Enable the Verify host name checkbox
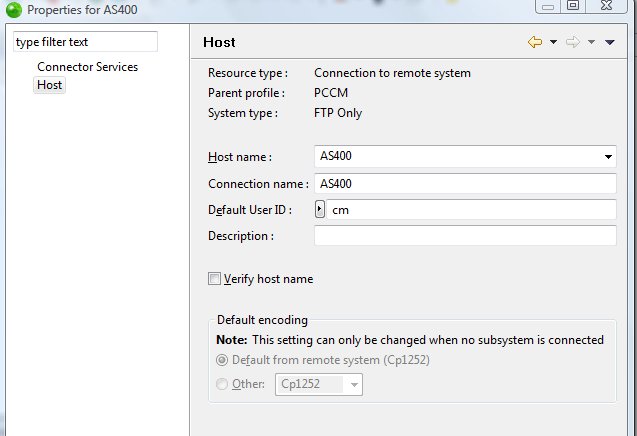The height and width of the screenshot is (436, 637). coord(214,279)
